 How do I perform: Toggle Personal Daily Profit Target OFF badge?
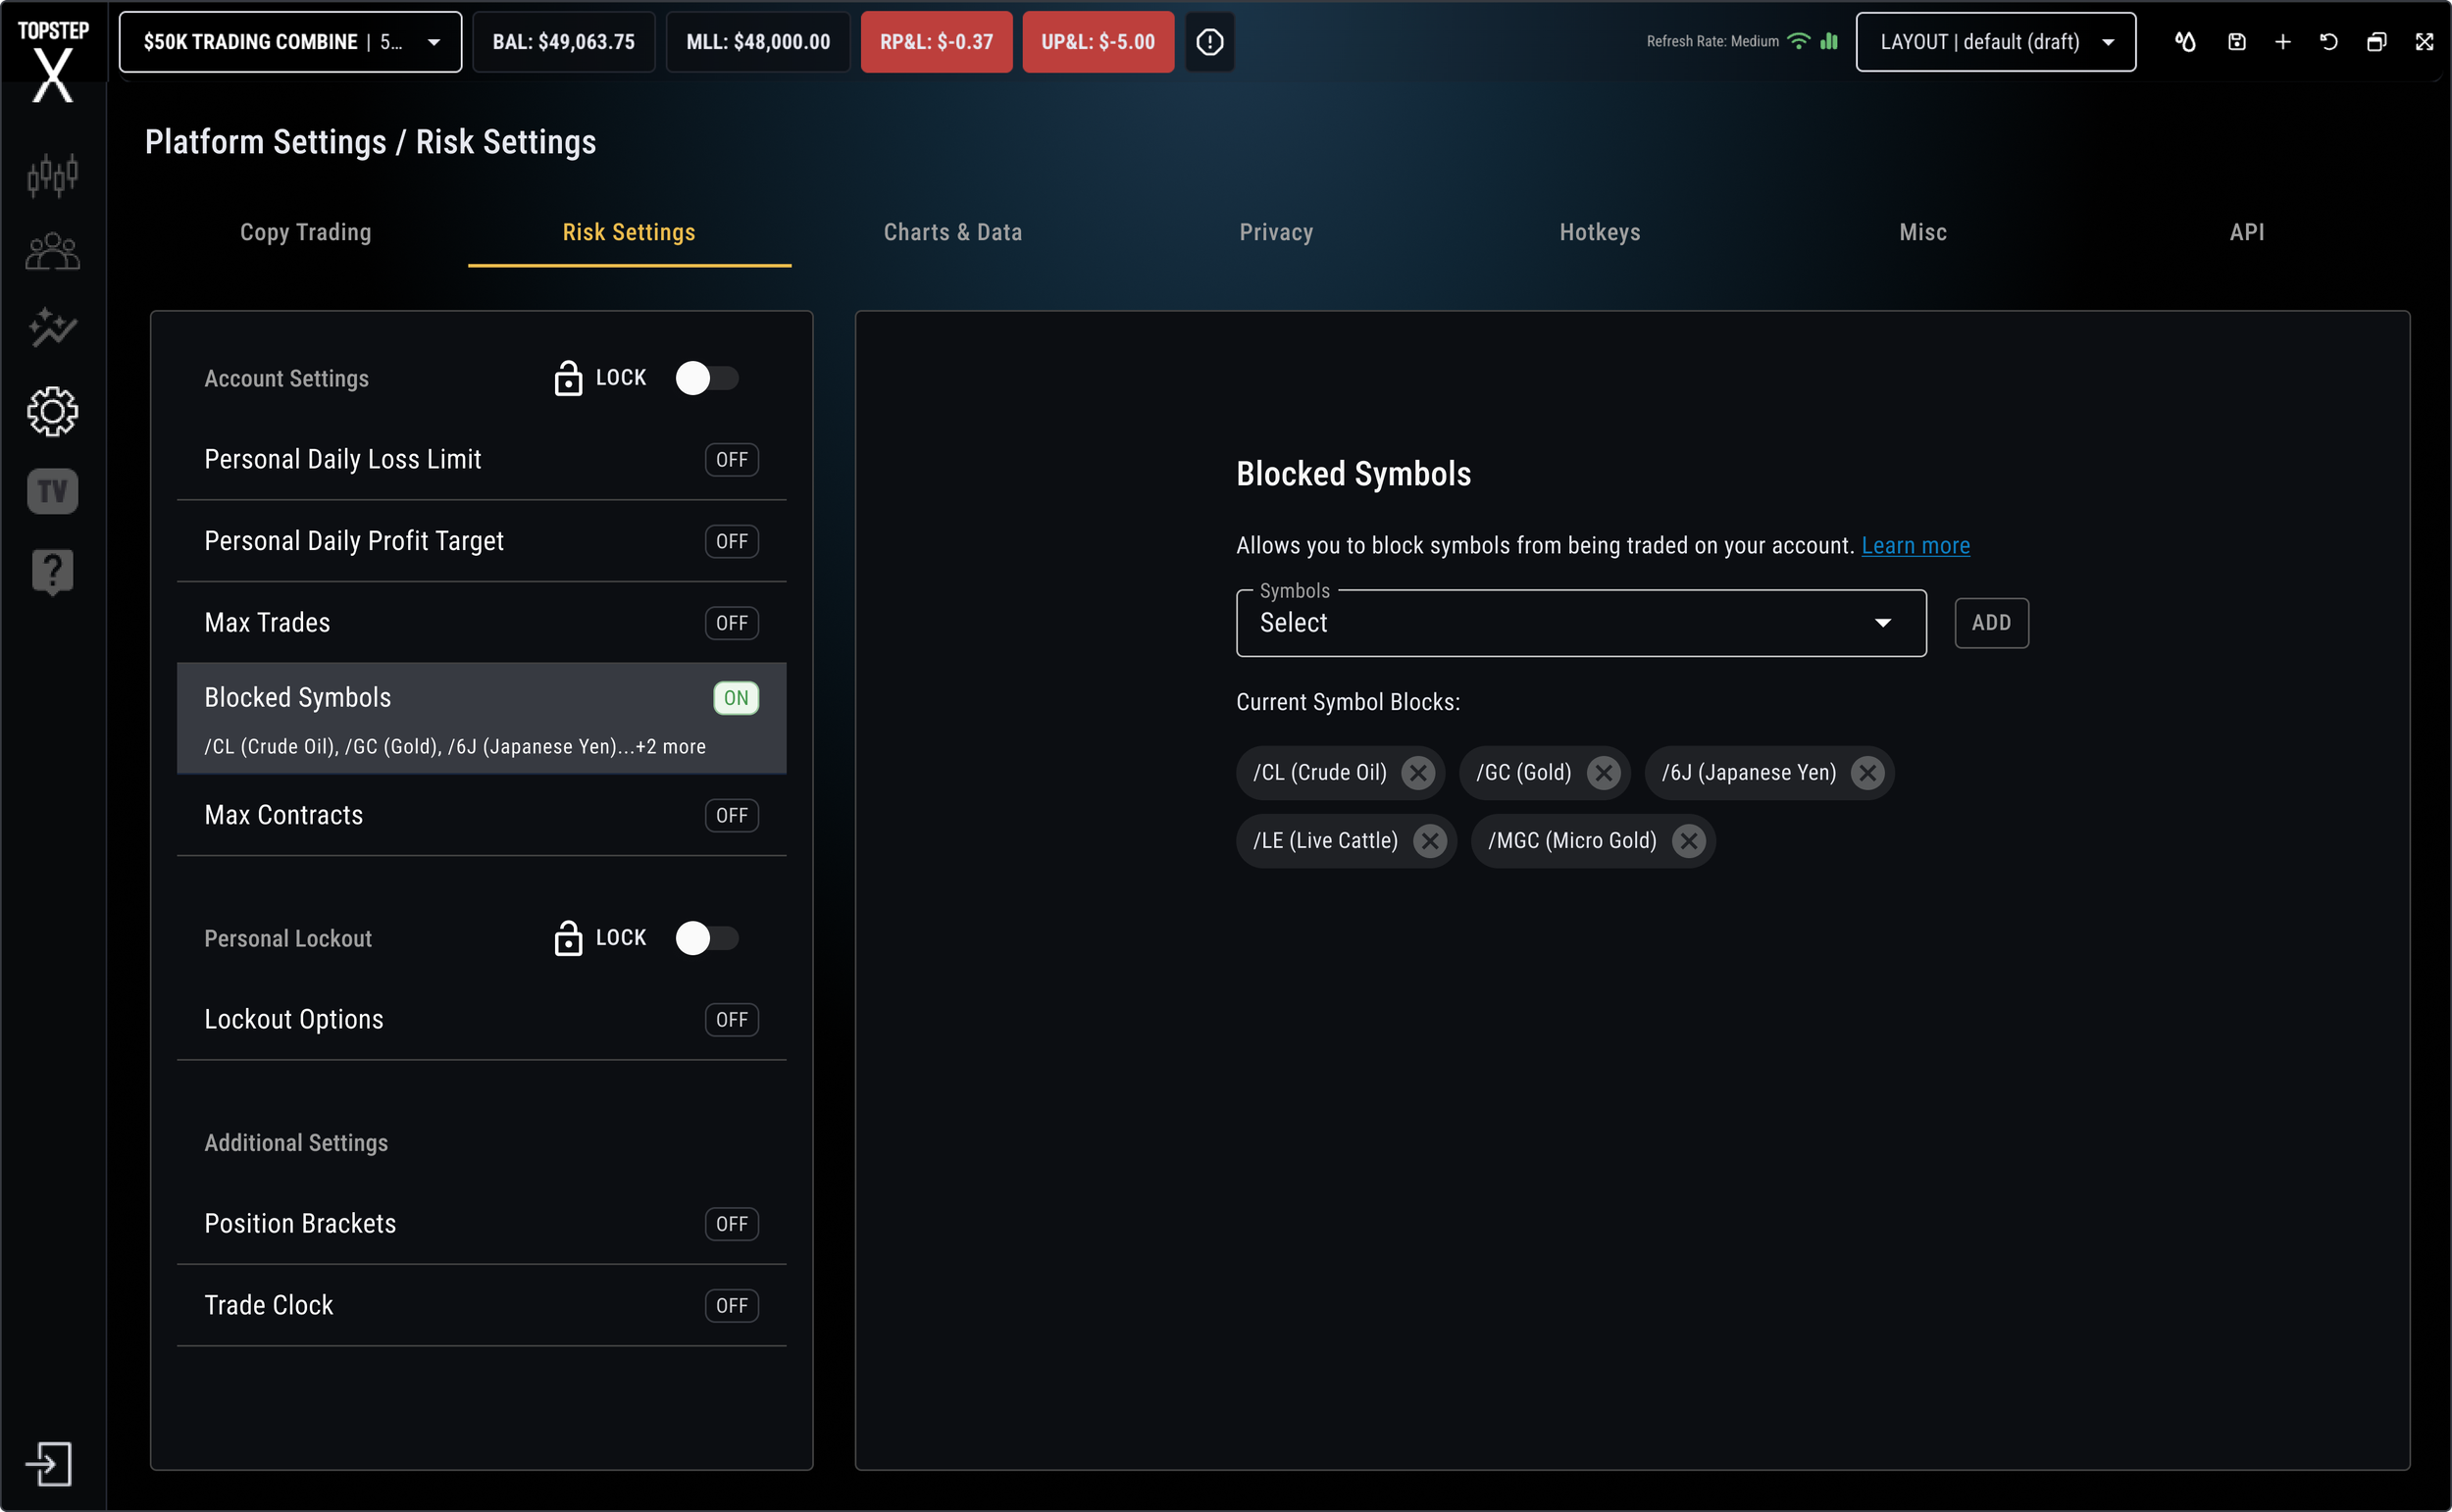731,541
